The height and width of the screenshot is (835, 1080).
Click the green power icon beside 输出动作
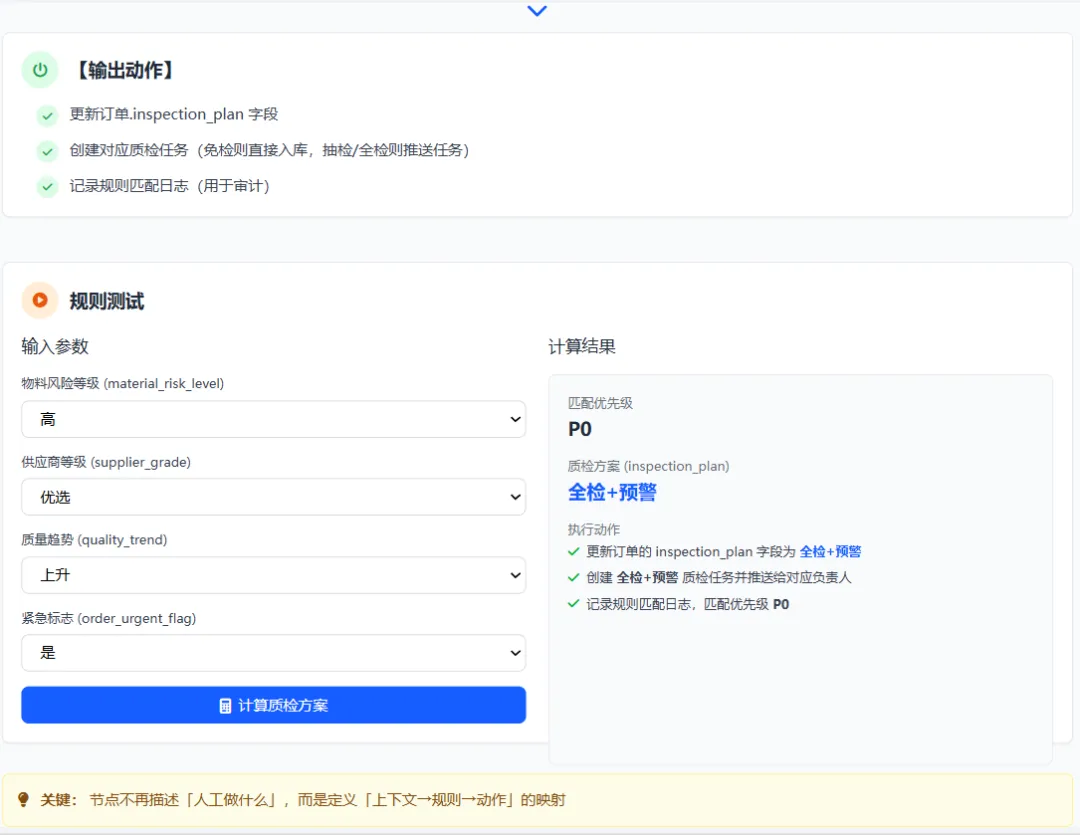[x=40, y=70]
